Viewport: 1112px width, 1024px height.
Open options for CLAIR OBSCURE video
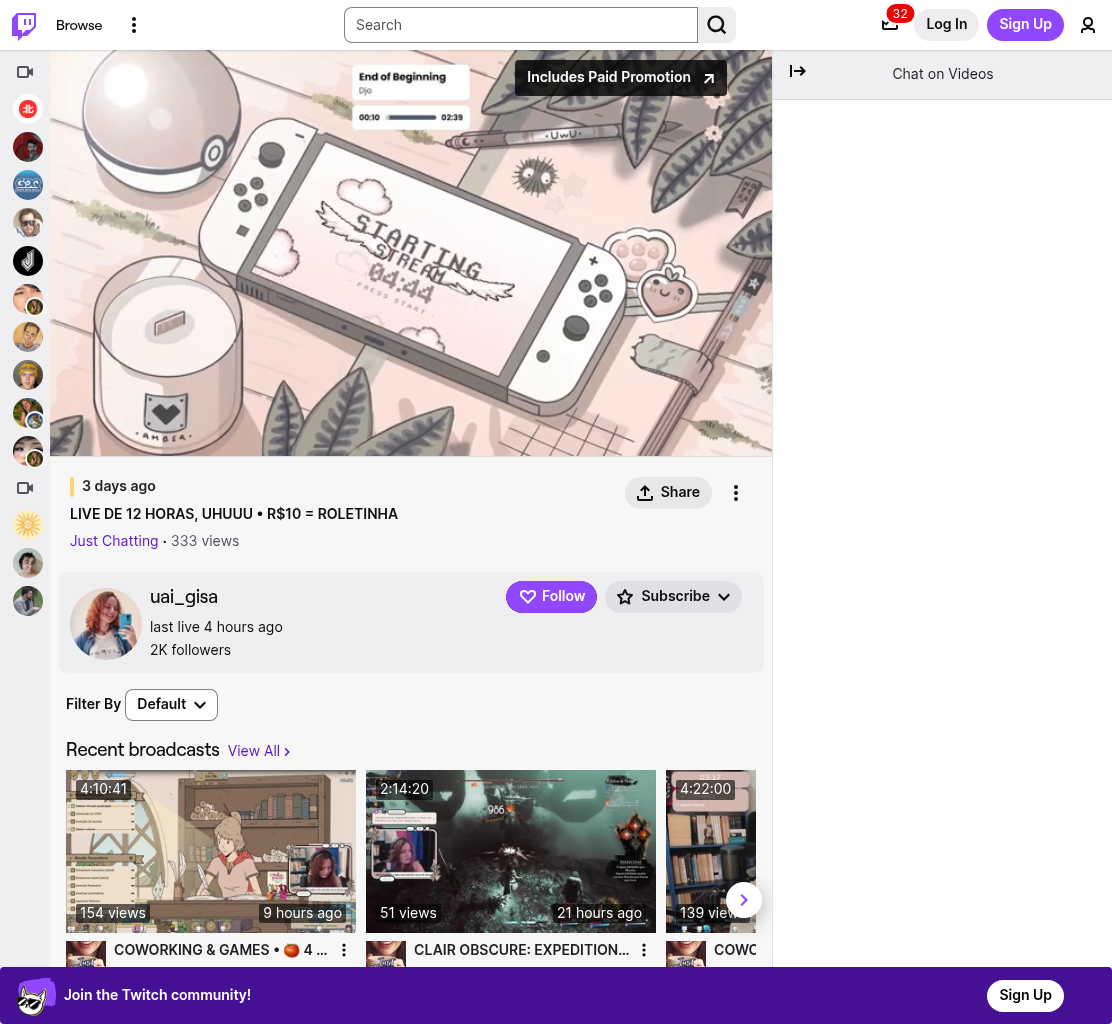click(644, 950)
